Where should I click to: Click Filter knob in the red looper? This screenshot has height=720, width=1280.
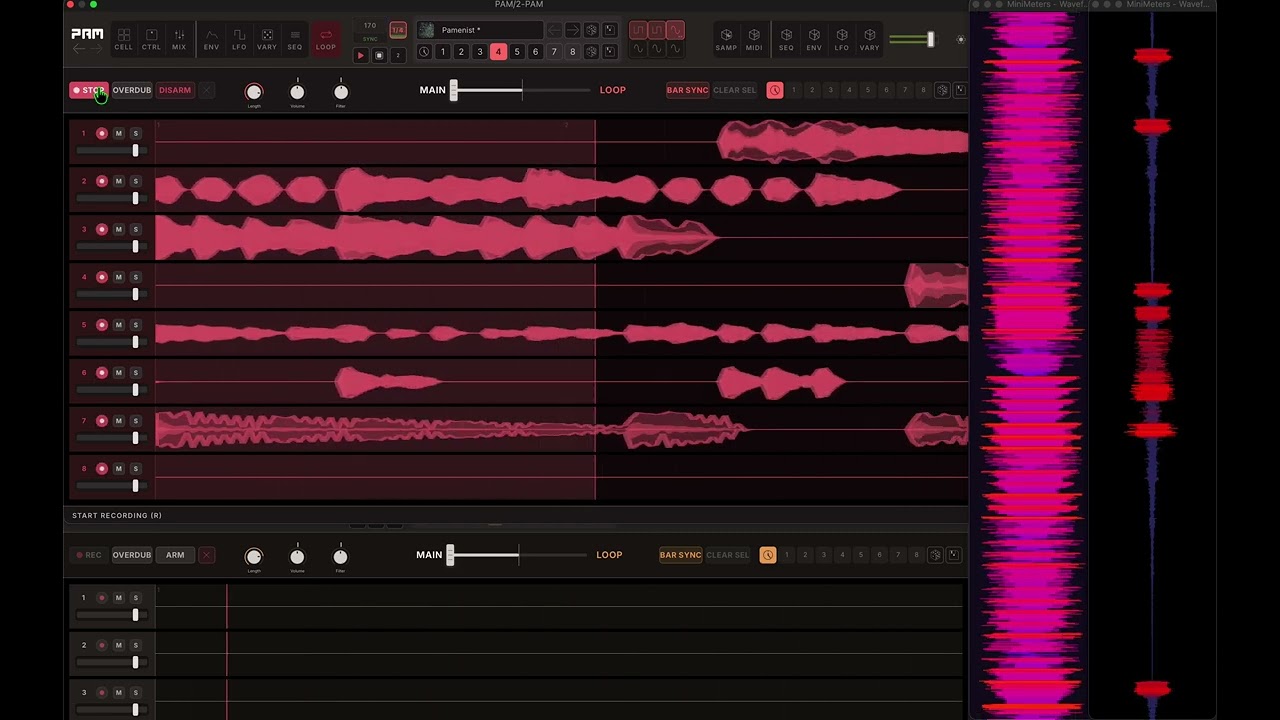click(x=341, y=92)
